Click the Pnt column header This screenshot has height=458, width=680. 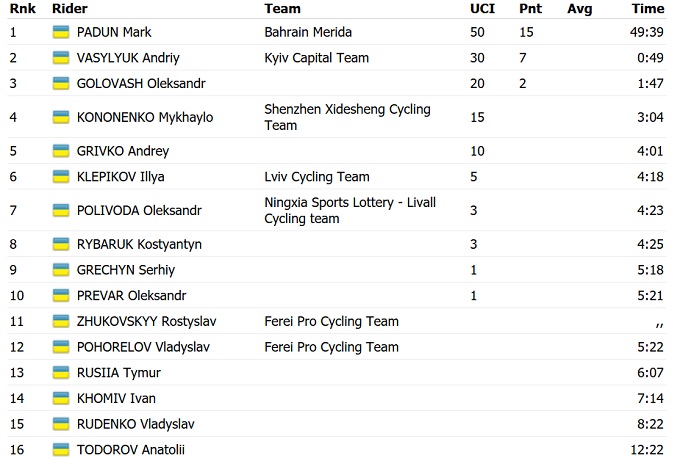[530, 9]
